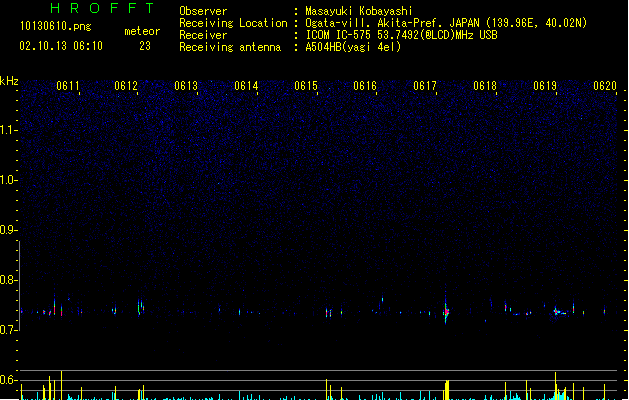Viewport: 629px width, 400px height.
Task: Click the 0.9 kHz axis label
Action: (8, 230)
